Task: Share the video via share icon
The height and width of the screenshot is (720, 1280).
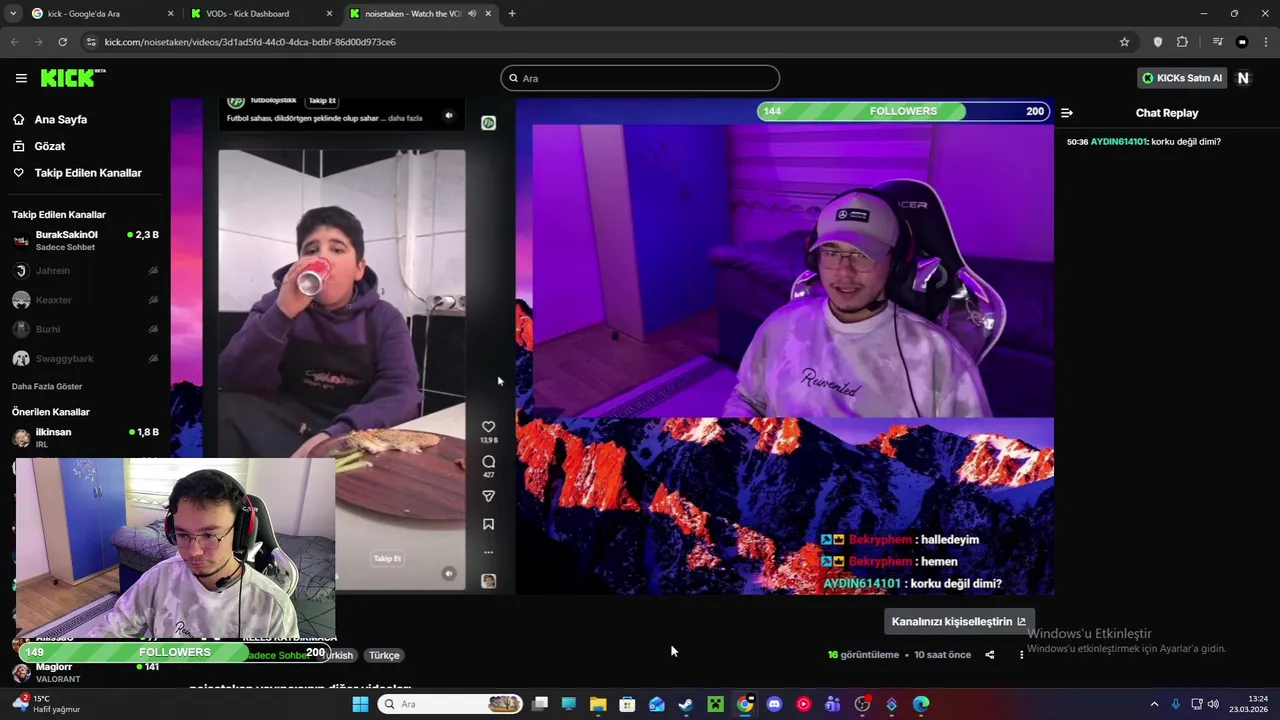Action: point(990,655)
